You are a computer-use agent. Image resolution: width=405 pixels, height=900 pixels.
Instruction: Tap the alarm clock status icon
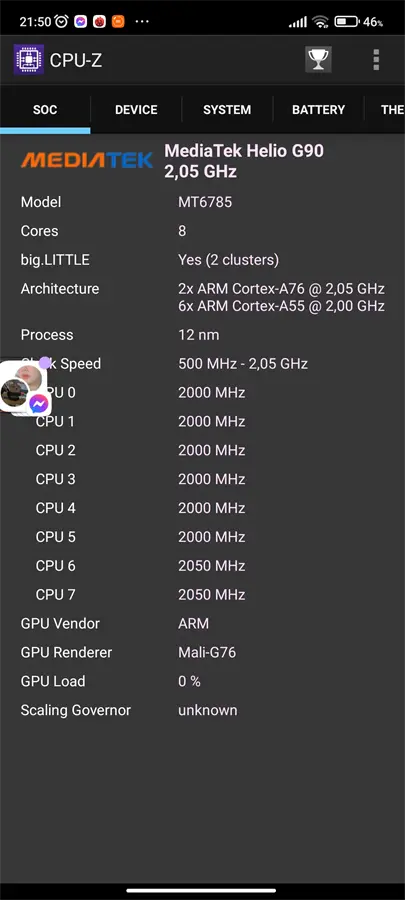pyautogui.click(x=61, y=22)
